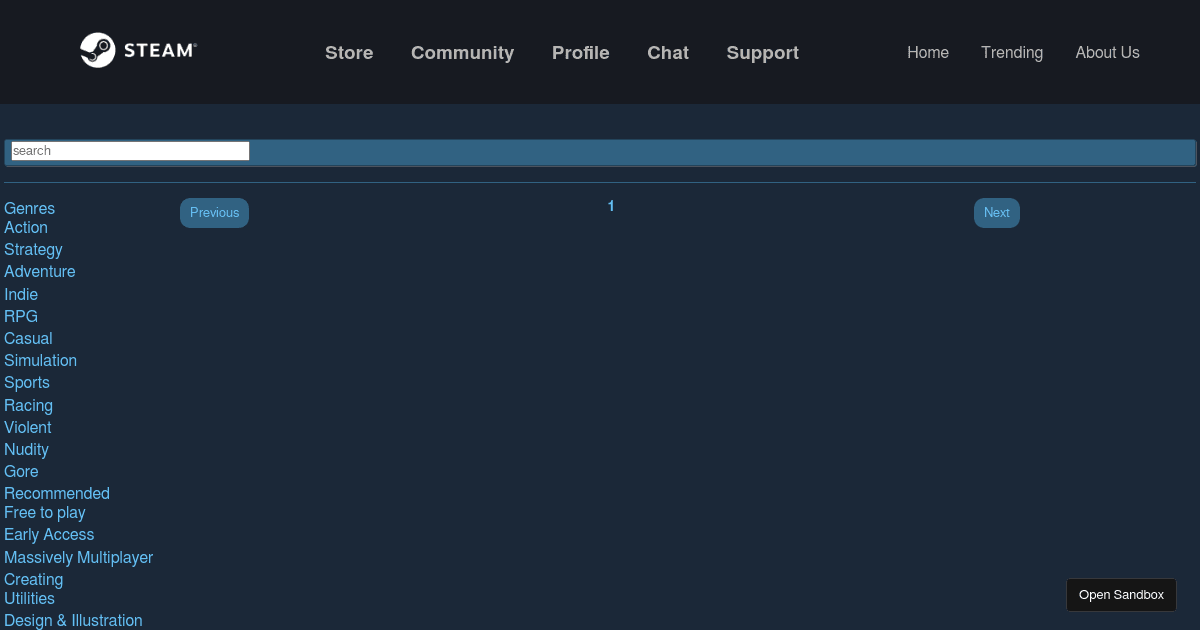Filter by Free to play
1200x630 pixels.
(x=45, y=512)
